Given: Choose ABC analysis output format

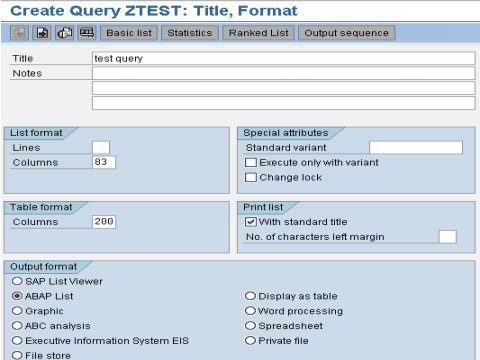Looking at the screenshot, I should pos(17,326).
